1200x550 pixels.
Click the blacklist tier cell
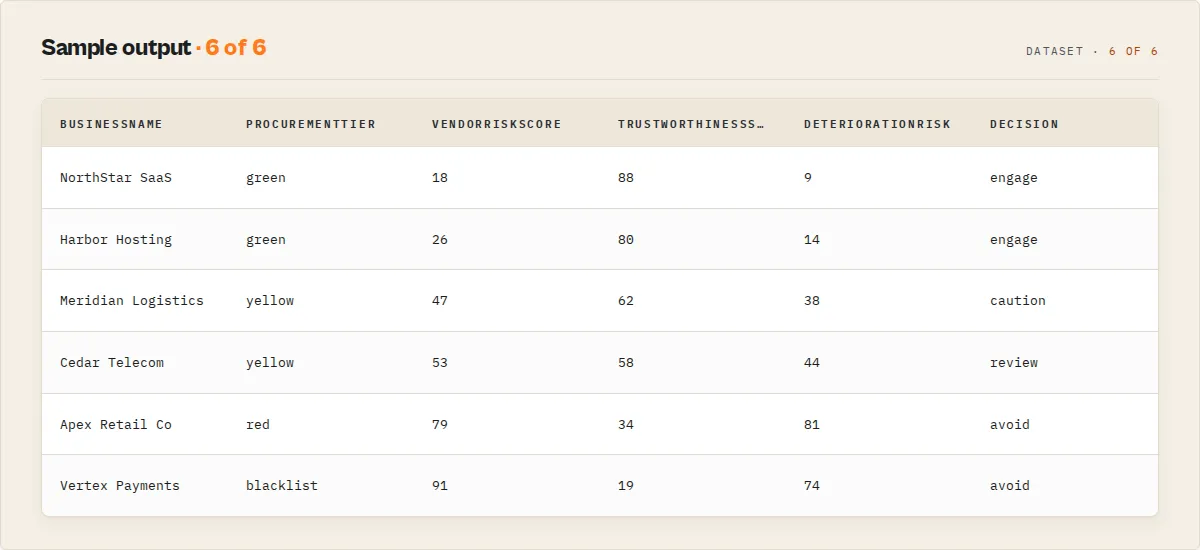click(x=282, y=486)
